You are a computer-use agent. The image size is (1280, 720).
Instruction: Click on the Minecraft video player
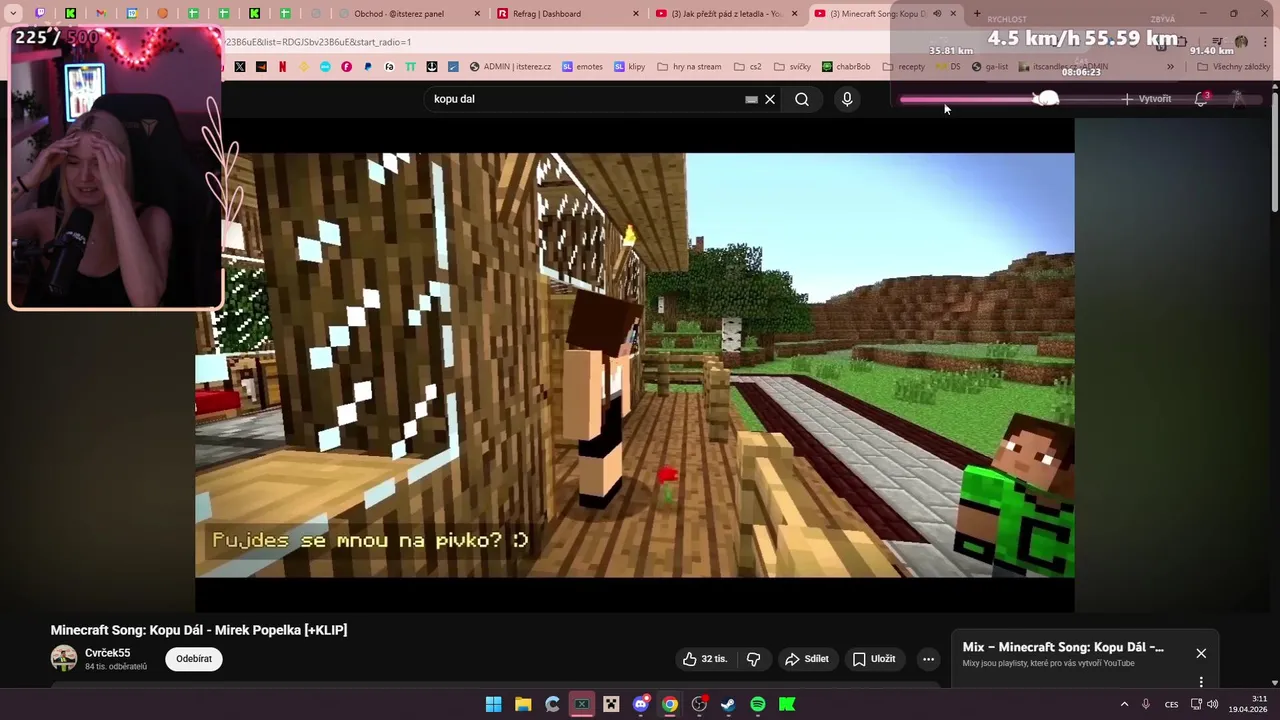635,365
